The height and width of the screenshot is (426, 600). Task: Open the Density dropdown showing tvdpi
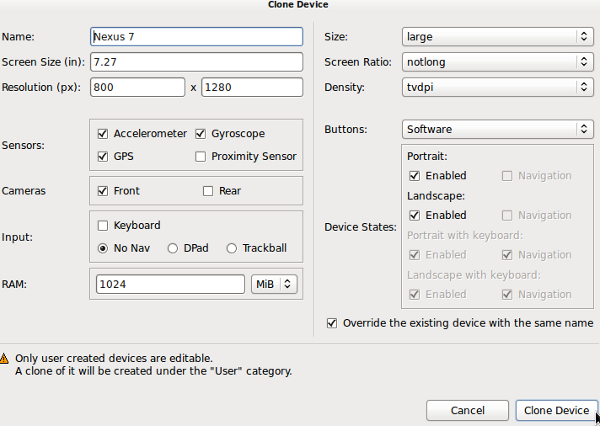pyautogui.click(x=498, y=87)
